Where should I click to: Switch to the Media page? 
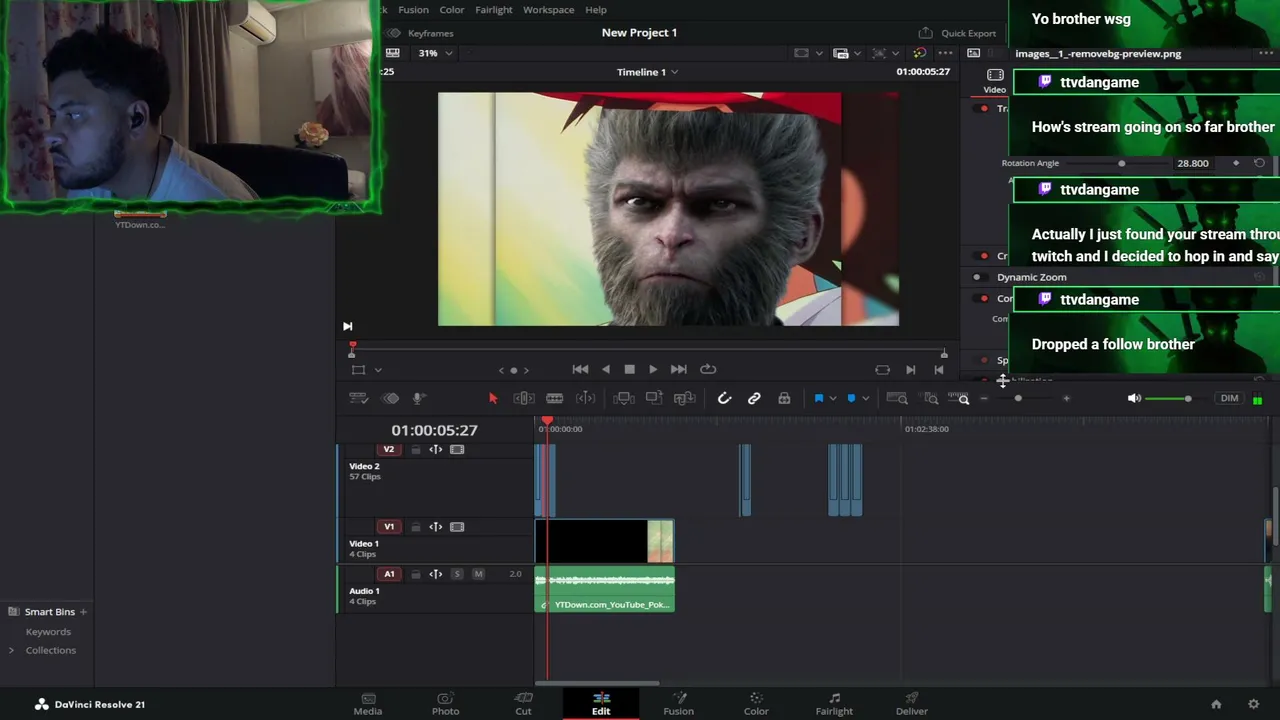(367, 704)
